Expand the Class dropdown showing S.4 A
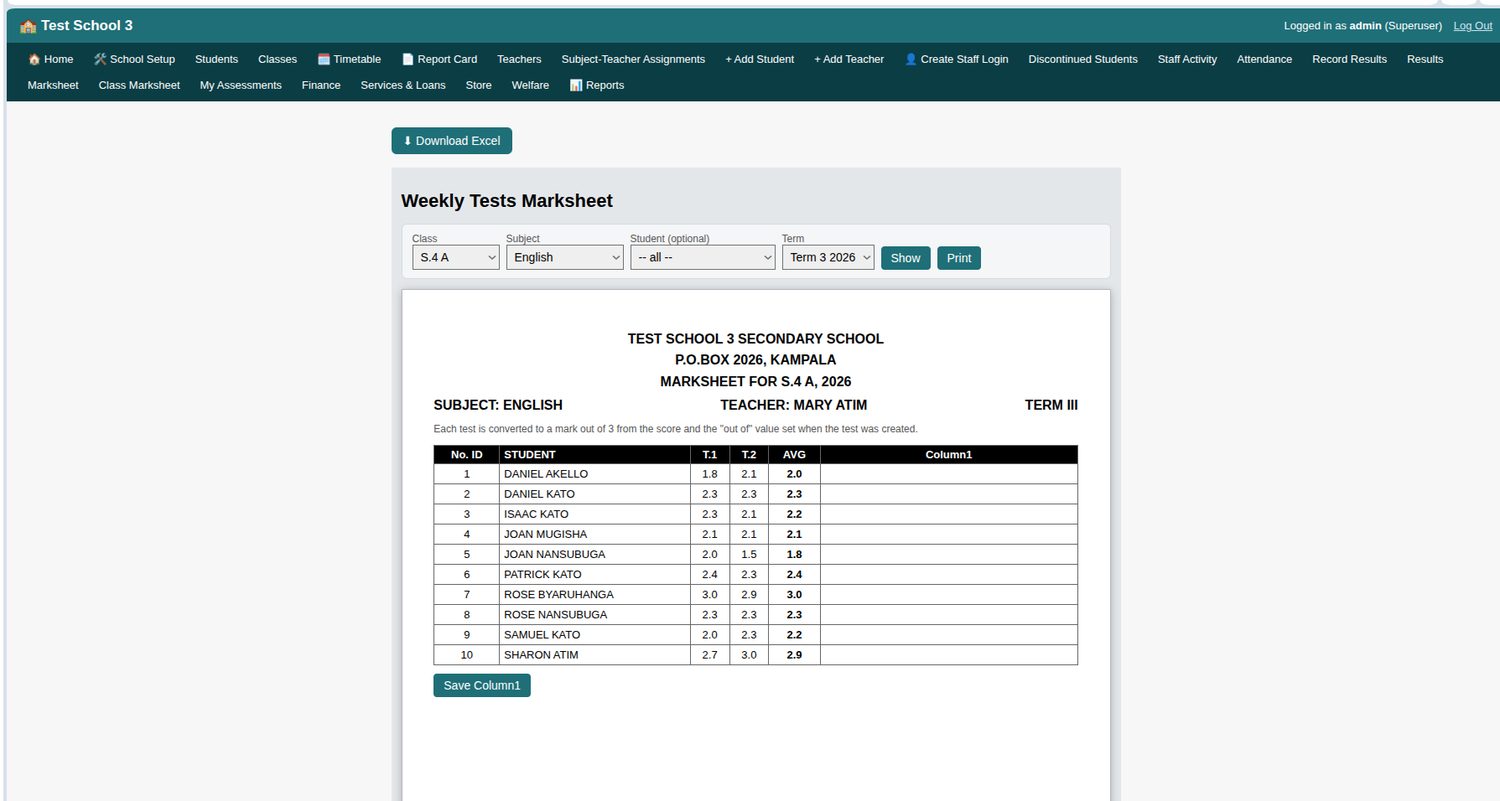1500x801 pixels. pyautogui.click(x=456, y=257)
